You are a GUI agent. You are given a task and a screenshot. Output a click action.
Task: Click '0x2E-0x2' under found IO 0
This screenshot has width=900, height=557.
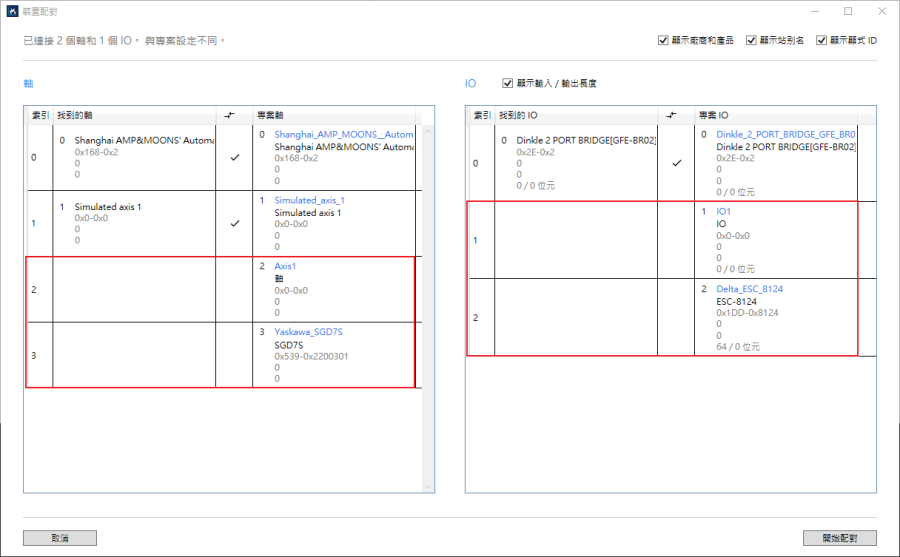tap(536, 152)
